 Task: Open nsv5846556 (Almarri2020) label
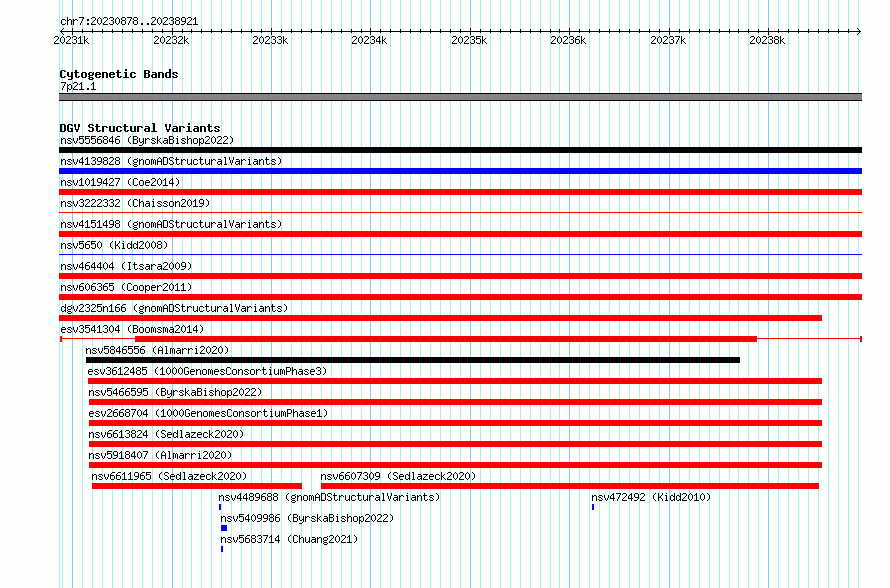pos(157,350)
